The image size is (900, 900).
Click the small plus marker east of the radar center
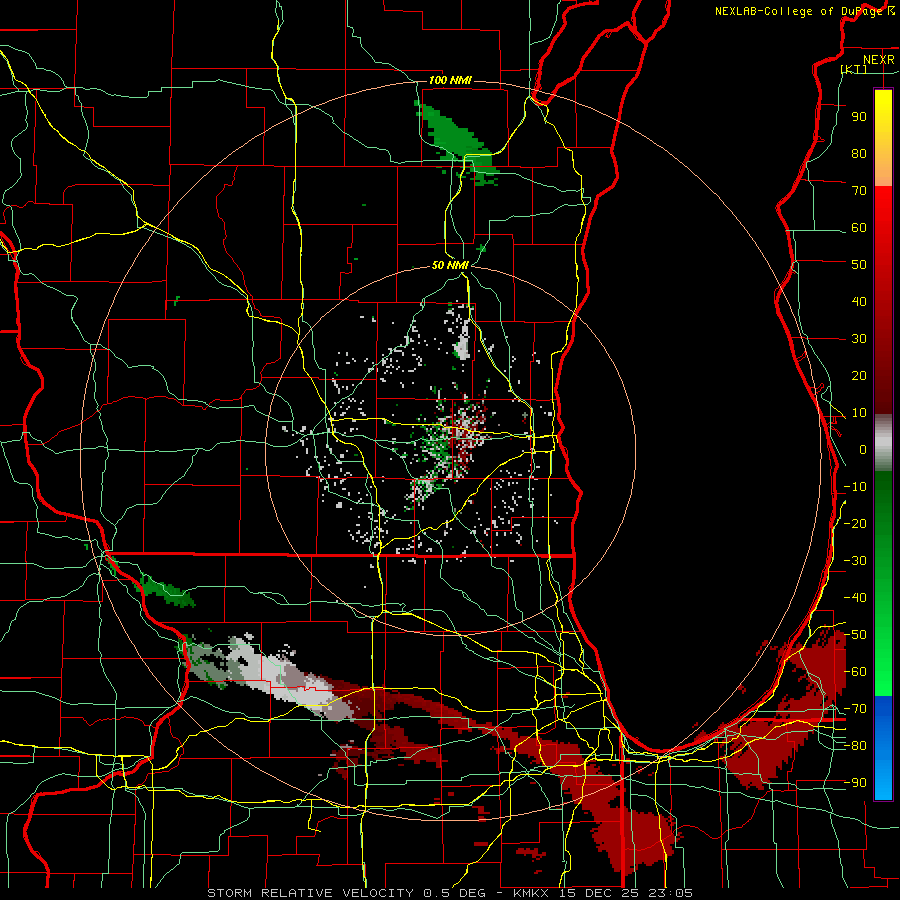pyautogui.click(x=525, y=415)
